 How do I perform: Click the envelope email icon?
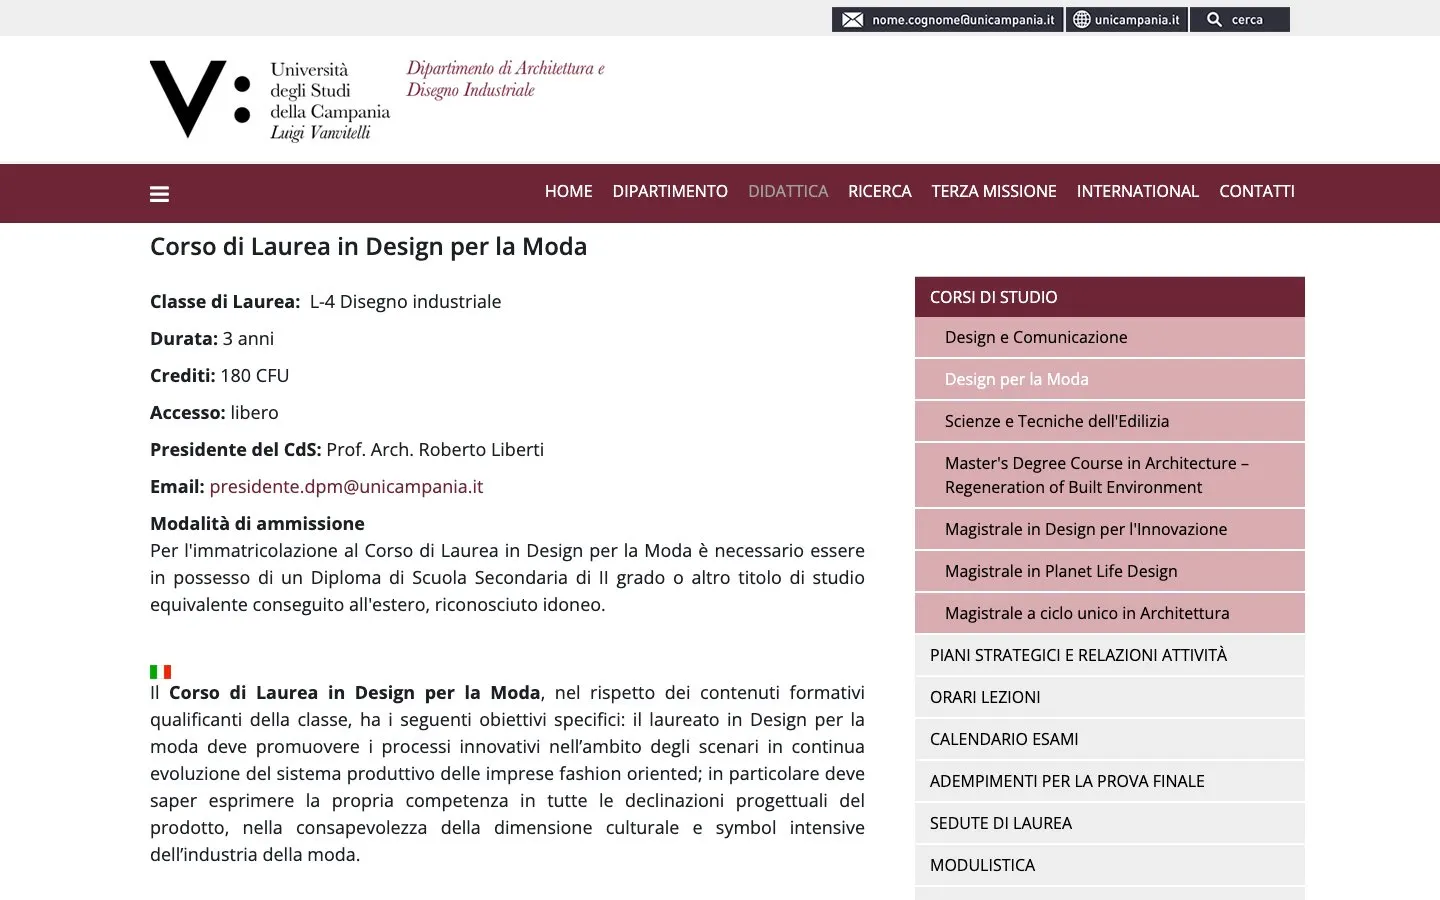point(852,20)
